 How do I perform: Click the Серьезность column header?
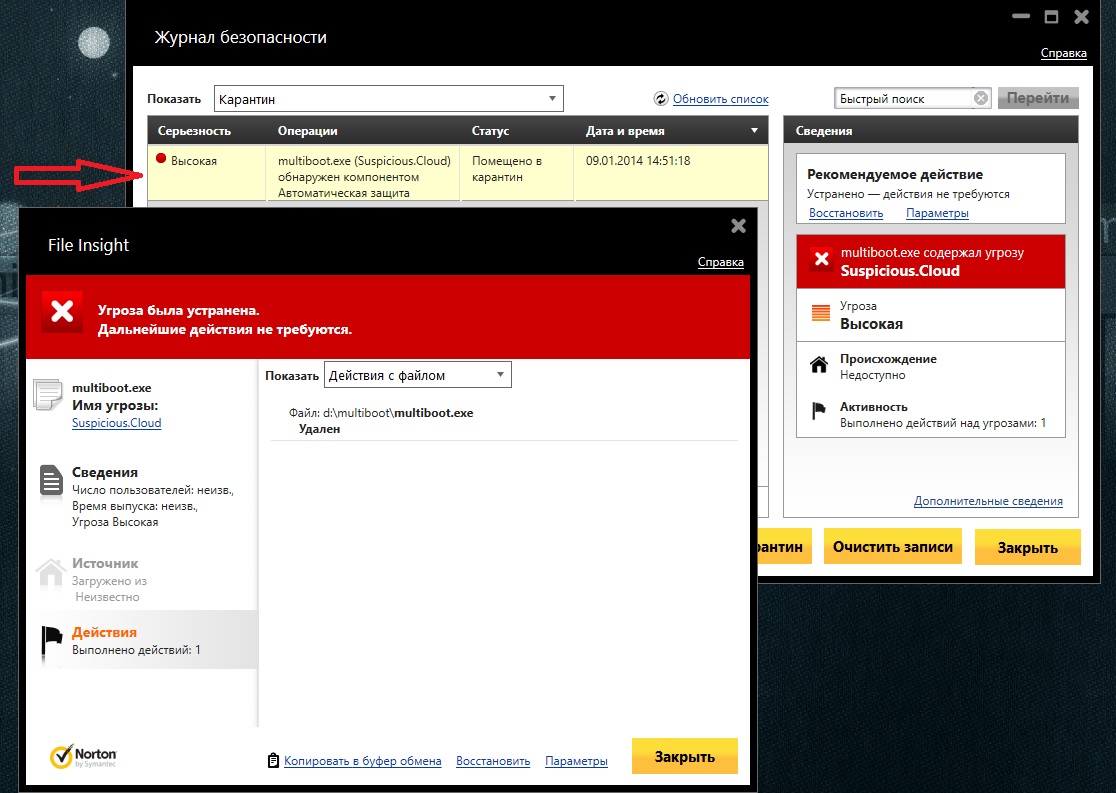pos(194,131)
